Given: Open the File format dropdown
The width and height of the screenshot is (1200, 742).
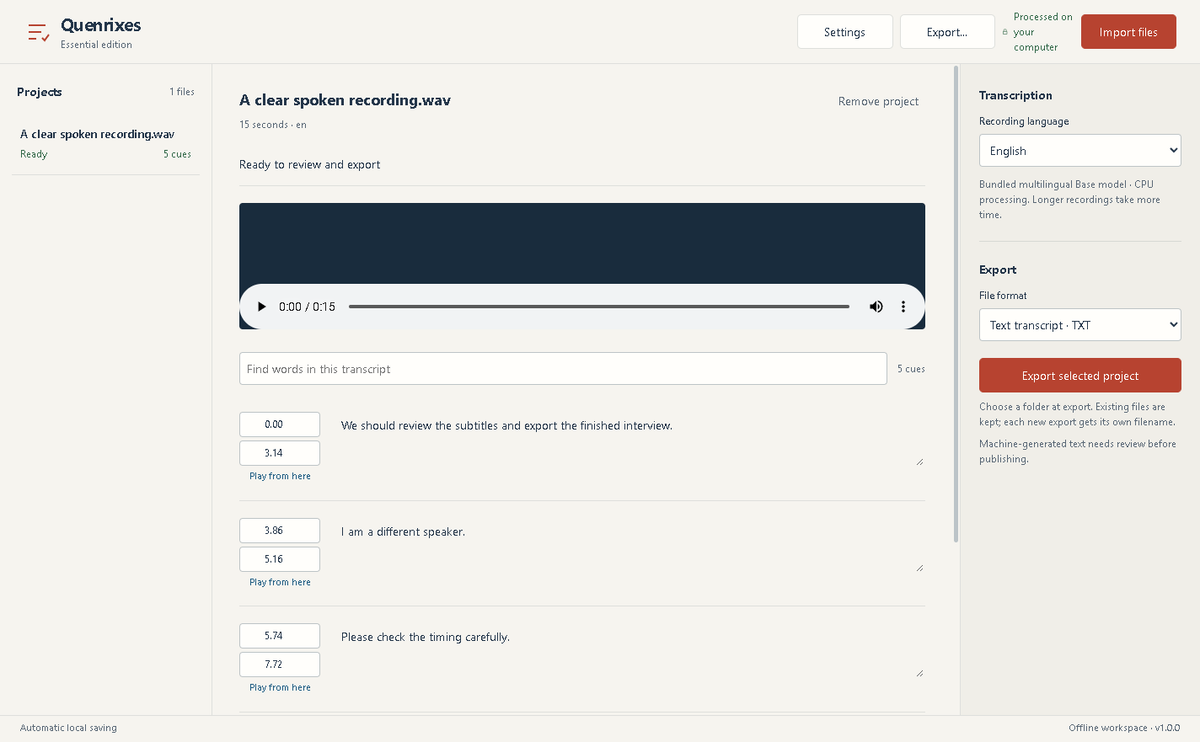Looking at the screenshot, I should (x=1080, y=325).
